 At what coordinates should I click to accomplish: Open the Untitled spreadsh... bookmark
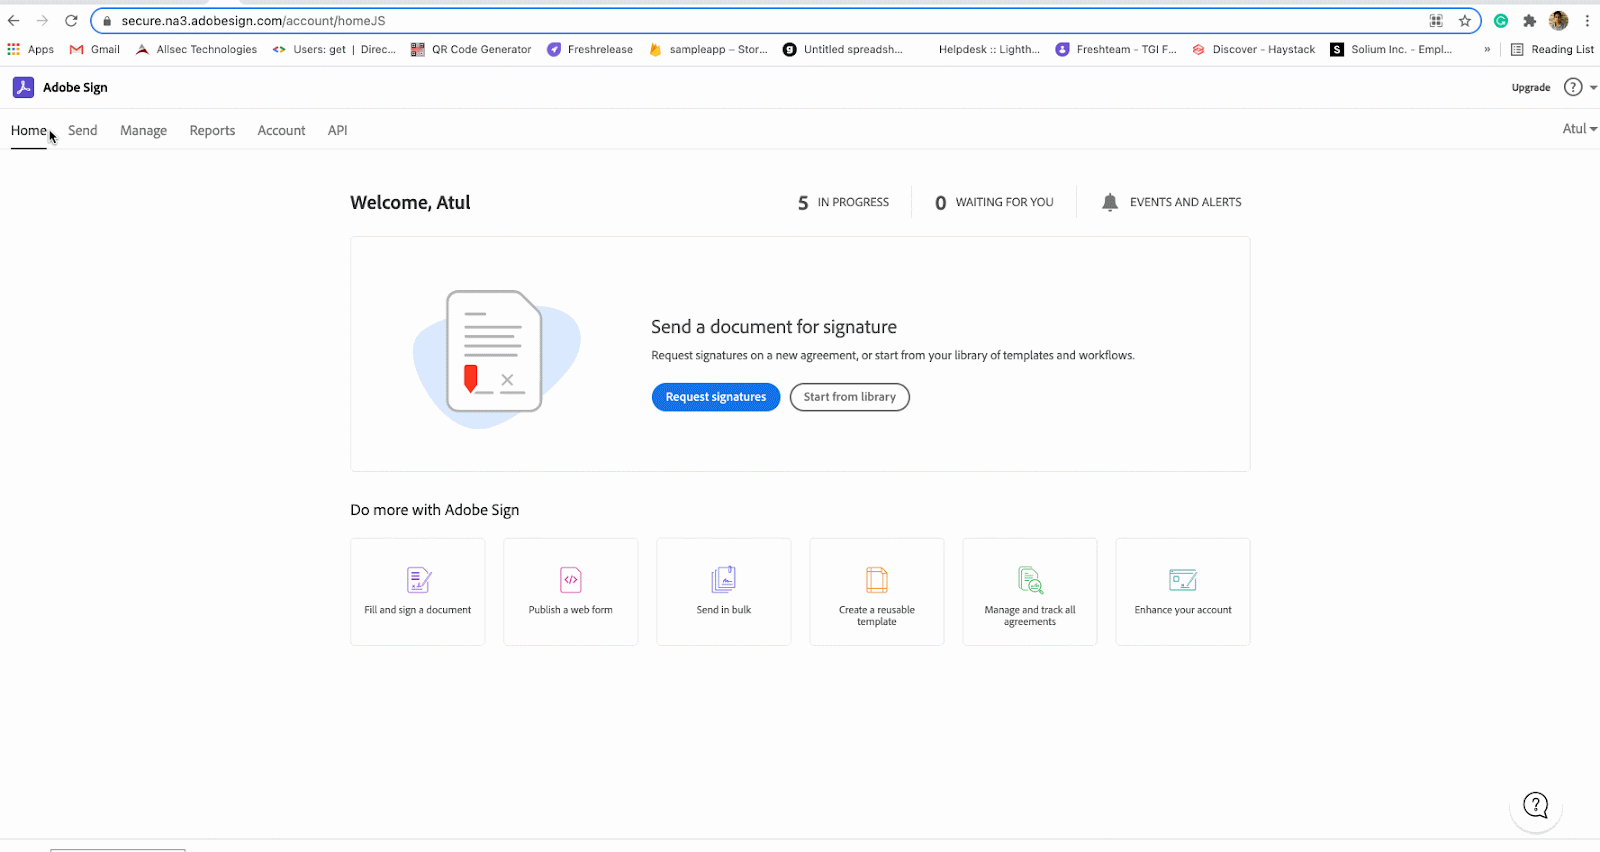(843, 49)
